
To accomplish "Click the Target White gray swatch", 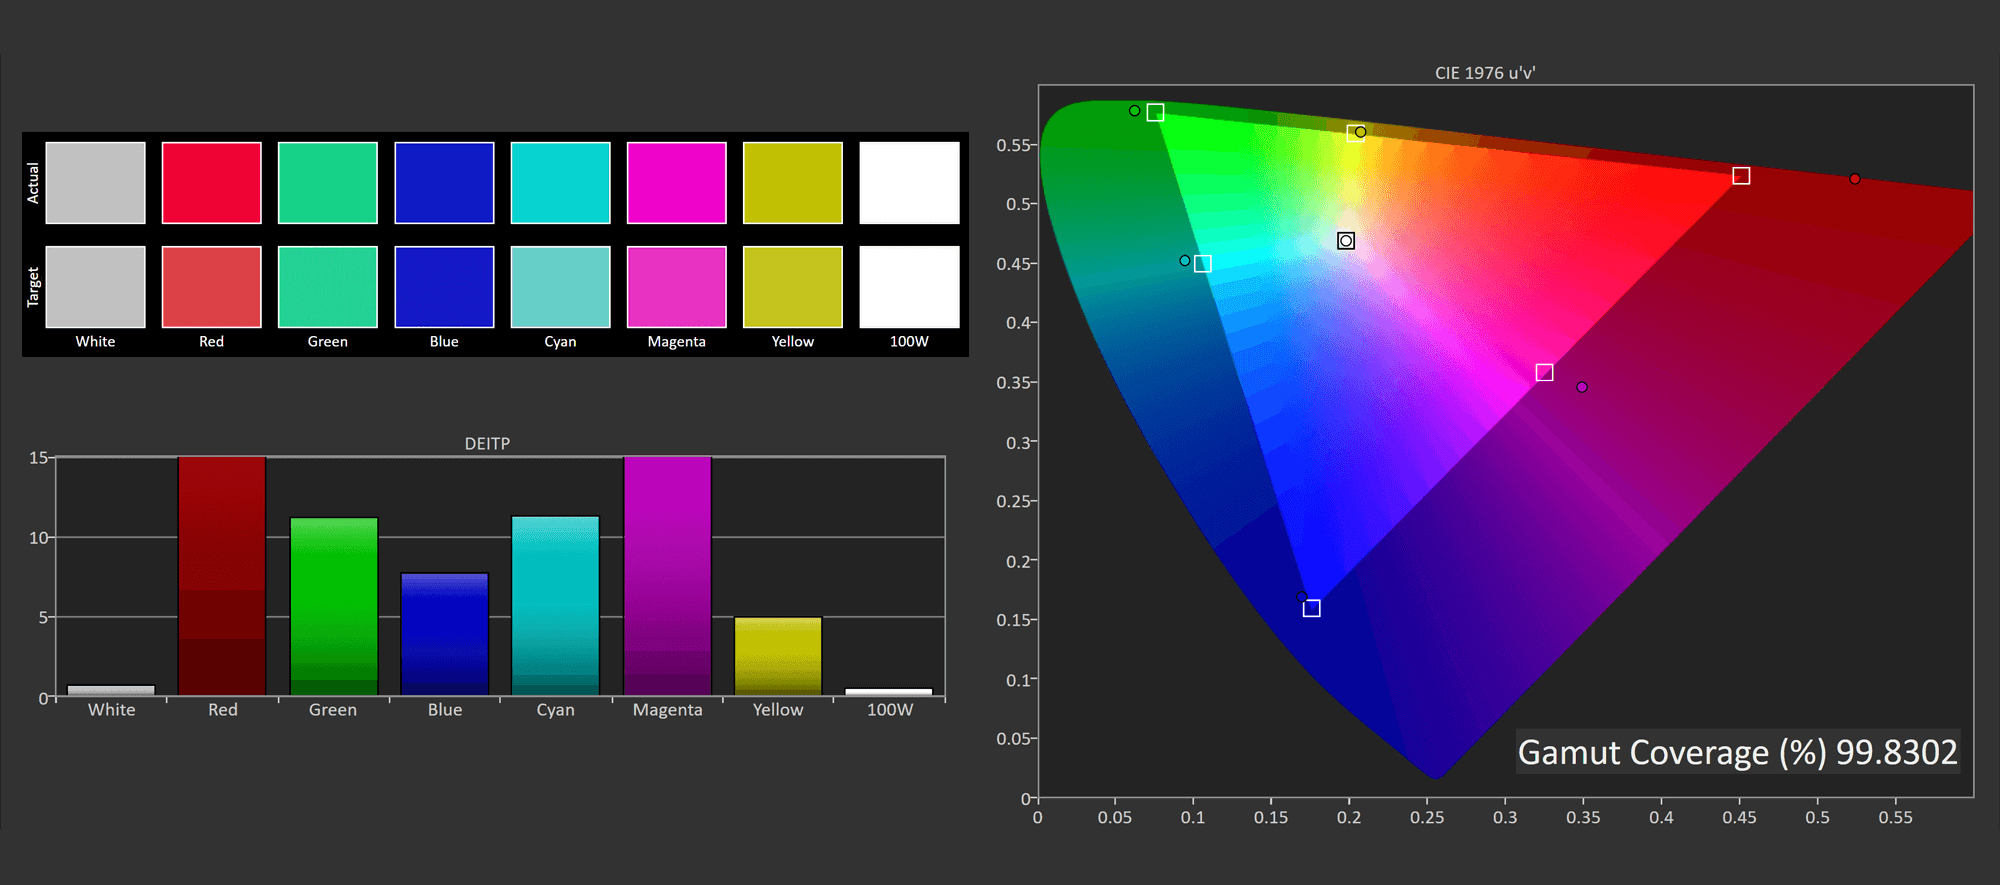I will click(95, 287).
